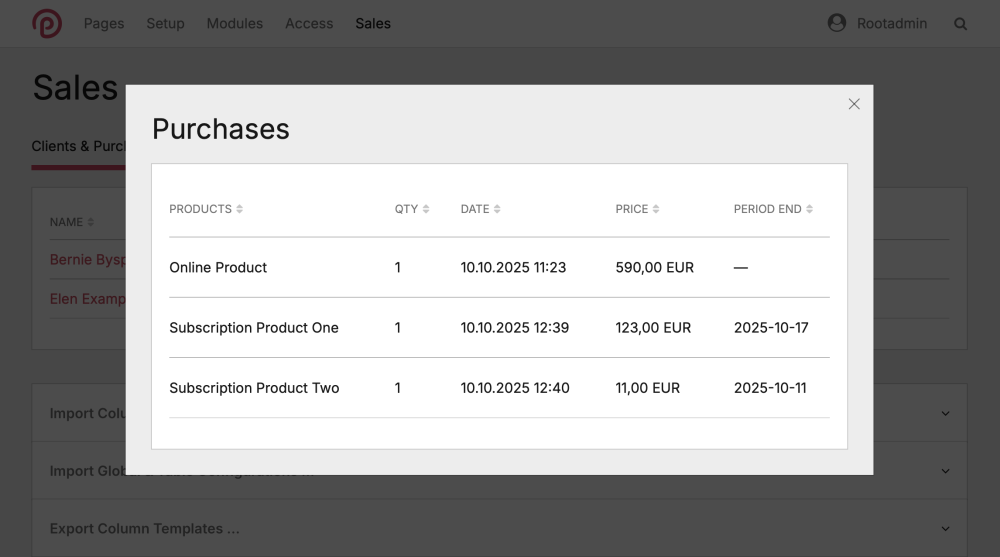Screen dimensions: 1000x557
Task: Expand the Import Global section chevron
Action: (945, 471)
